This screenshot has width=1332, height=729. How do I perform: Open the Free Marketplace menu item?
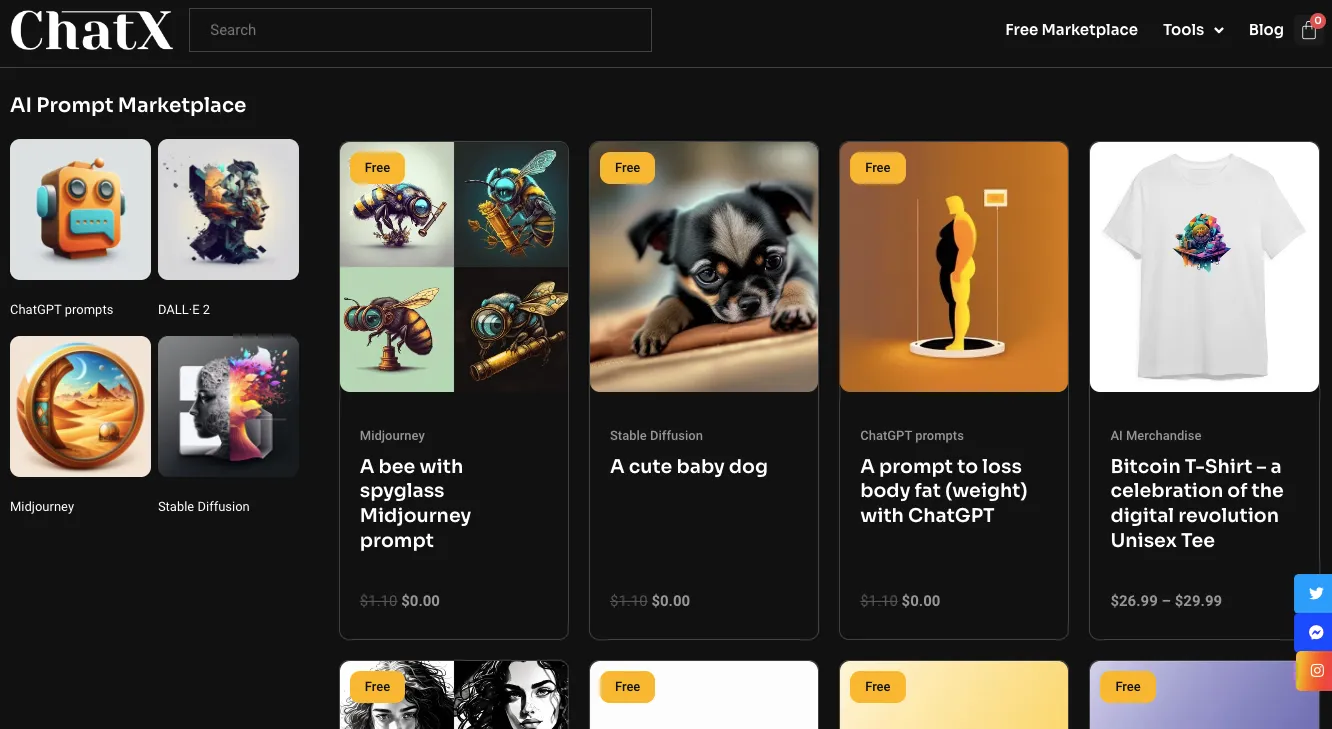[x=1071, y=30]
